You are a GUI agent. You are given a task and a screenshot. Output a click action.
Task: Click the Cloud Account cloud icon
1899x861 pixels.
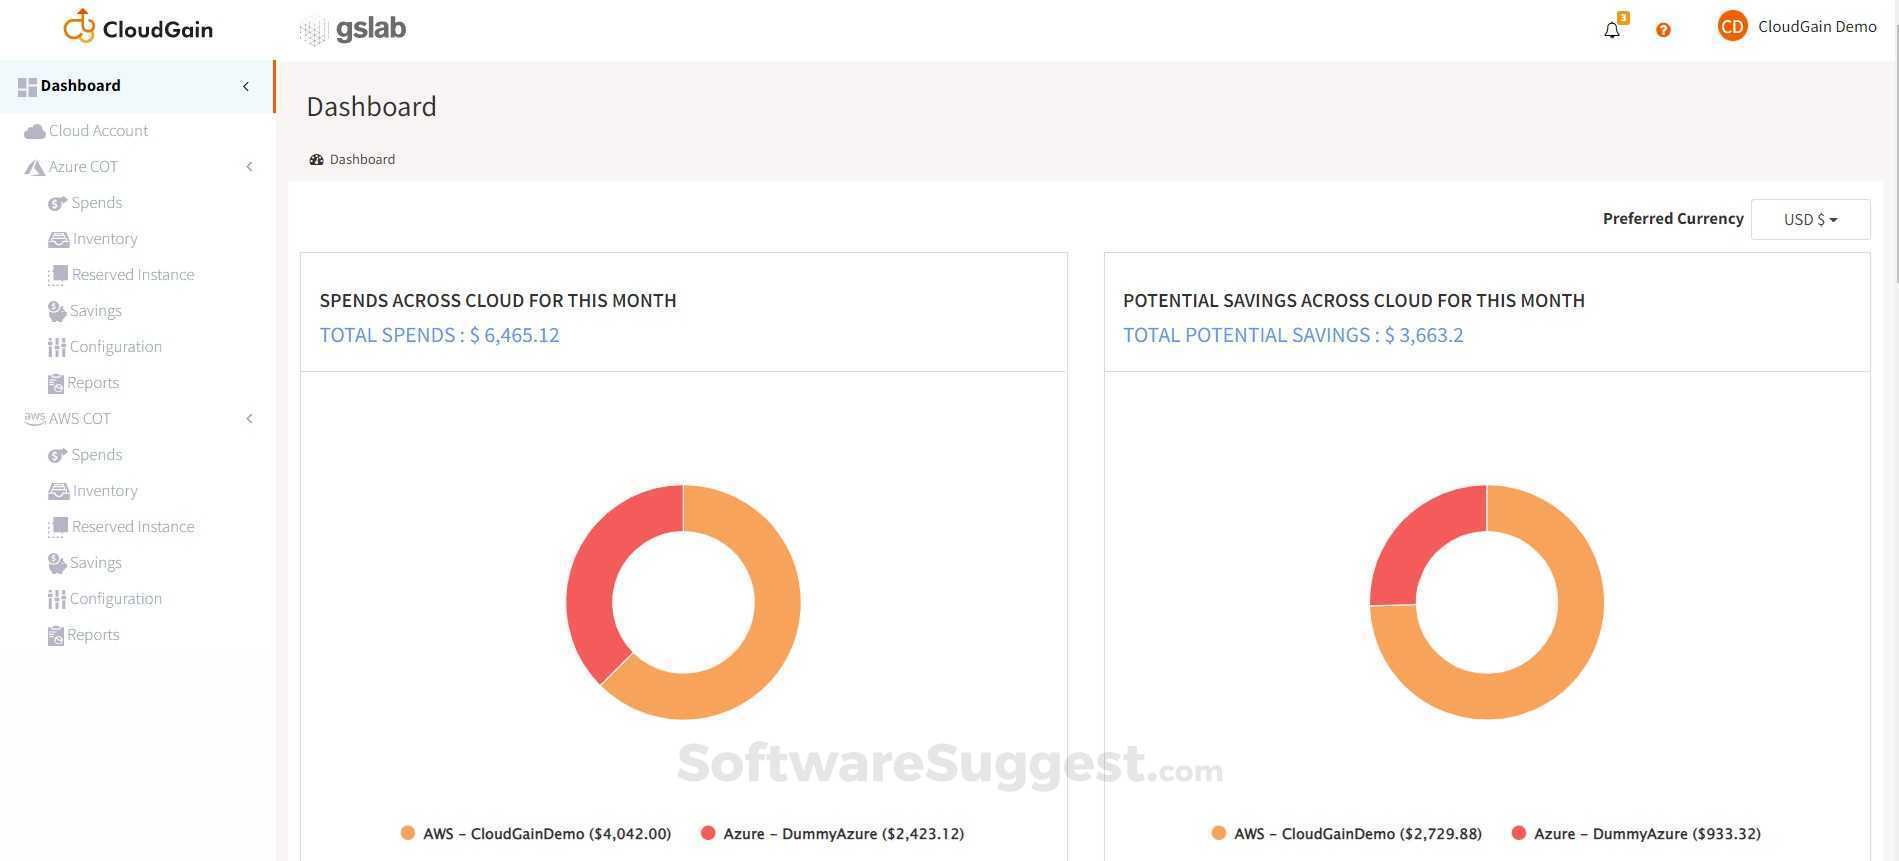[x=35, y=131]
